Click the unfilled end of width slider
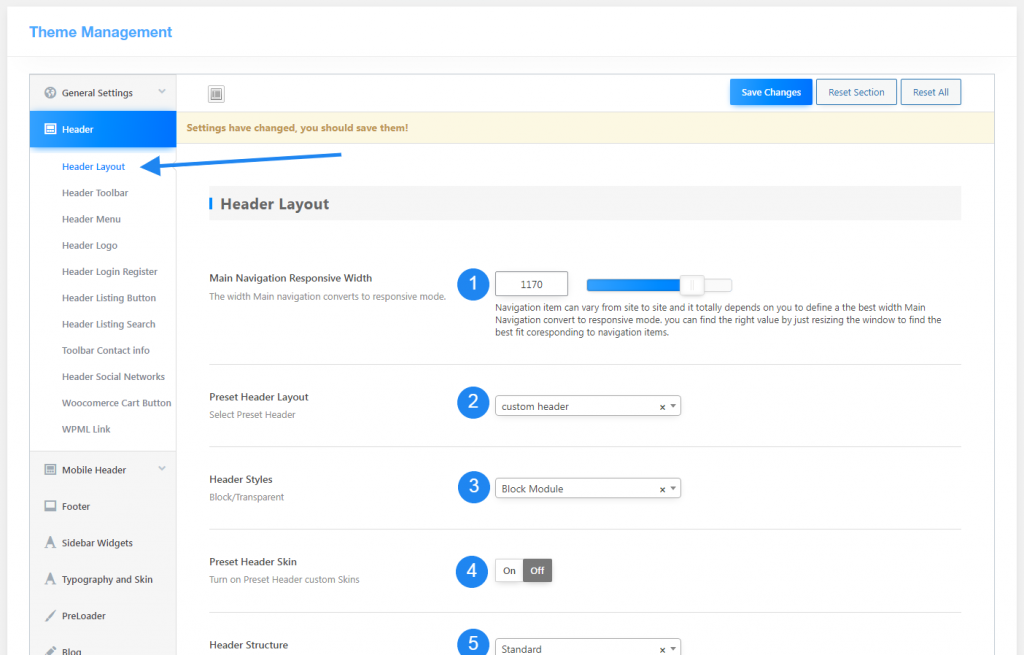This screenshot has width=1024, height=655. 718,285
